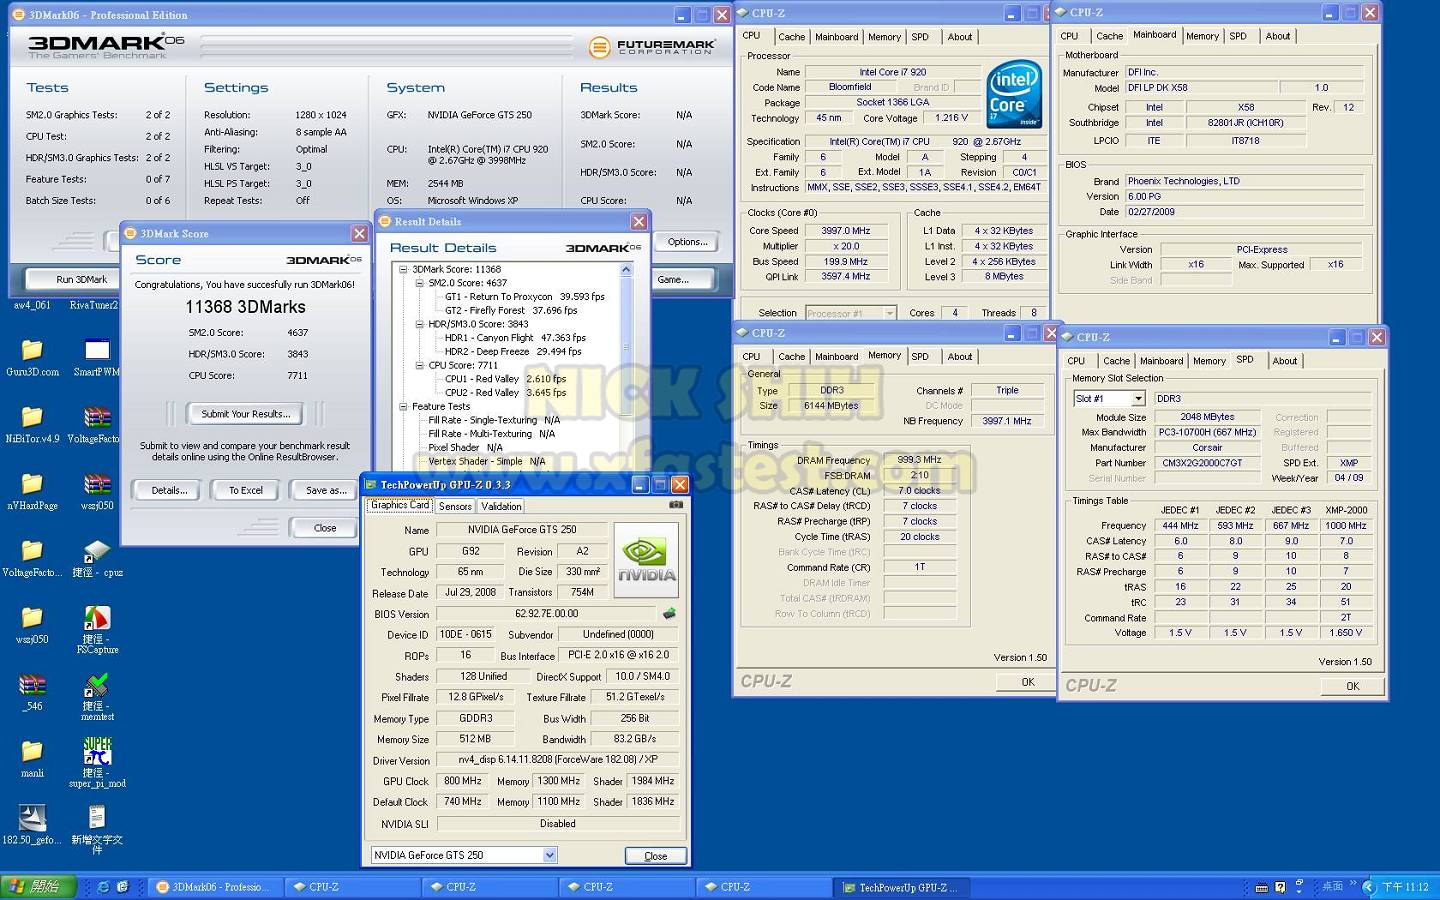Open the CPU tab in SPD CPU-Z window
Screen dimensions: 1440x900
pyautogui.click(x=1076, y=361)
